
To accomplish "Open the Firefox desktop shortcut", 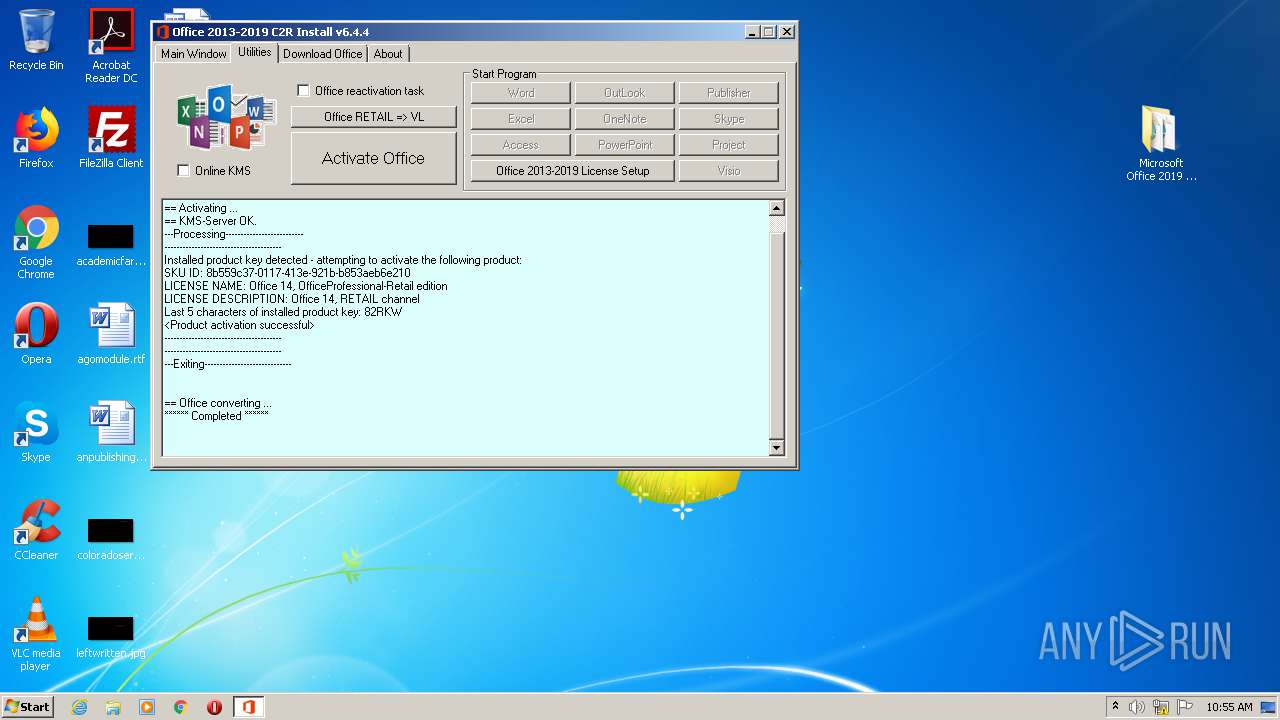I will (x=36, y=138).
